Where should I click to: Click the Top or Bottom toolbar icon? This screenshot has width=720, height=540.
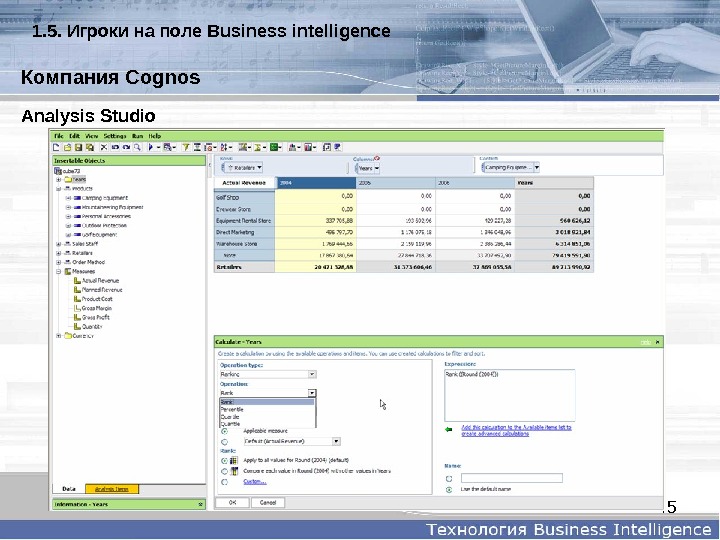point(208,147)
